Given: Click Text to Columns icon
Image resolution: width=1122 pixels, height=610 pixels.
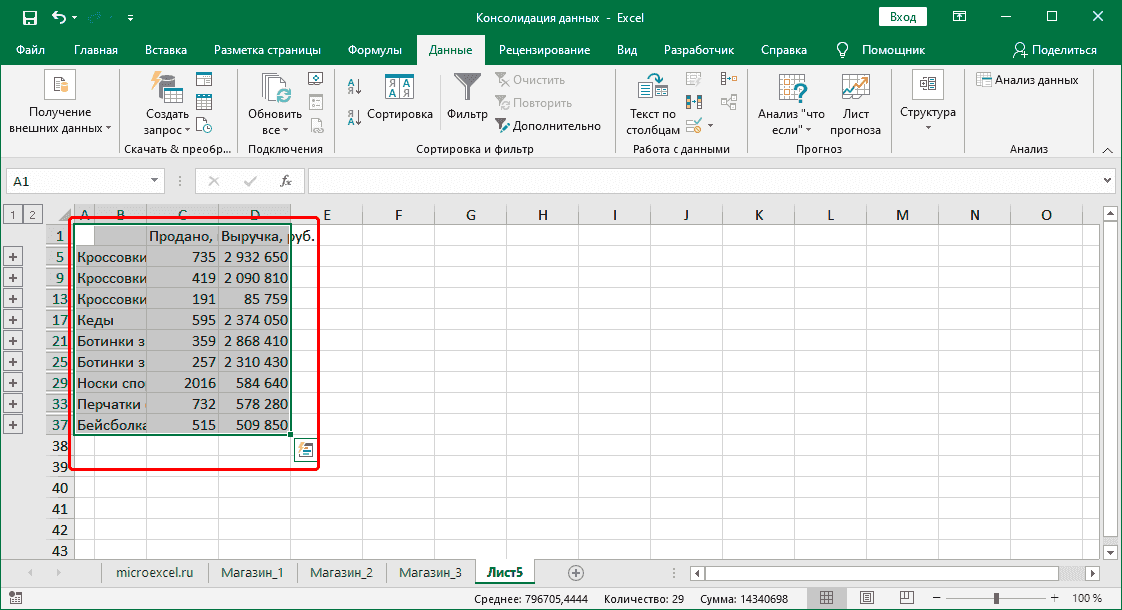Looking at the screenshot, I should (x=652, y=88).
